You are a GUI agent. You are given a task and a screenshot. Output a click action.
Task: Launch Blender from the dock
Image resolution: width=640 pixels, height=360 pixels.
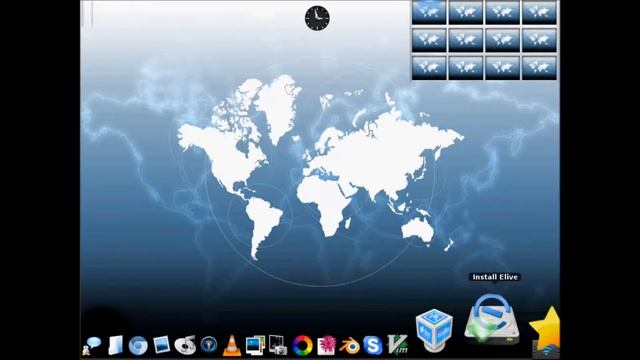point(349,346)
